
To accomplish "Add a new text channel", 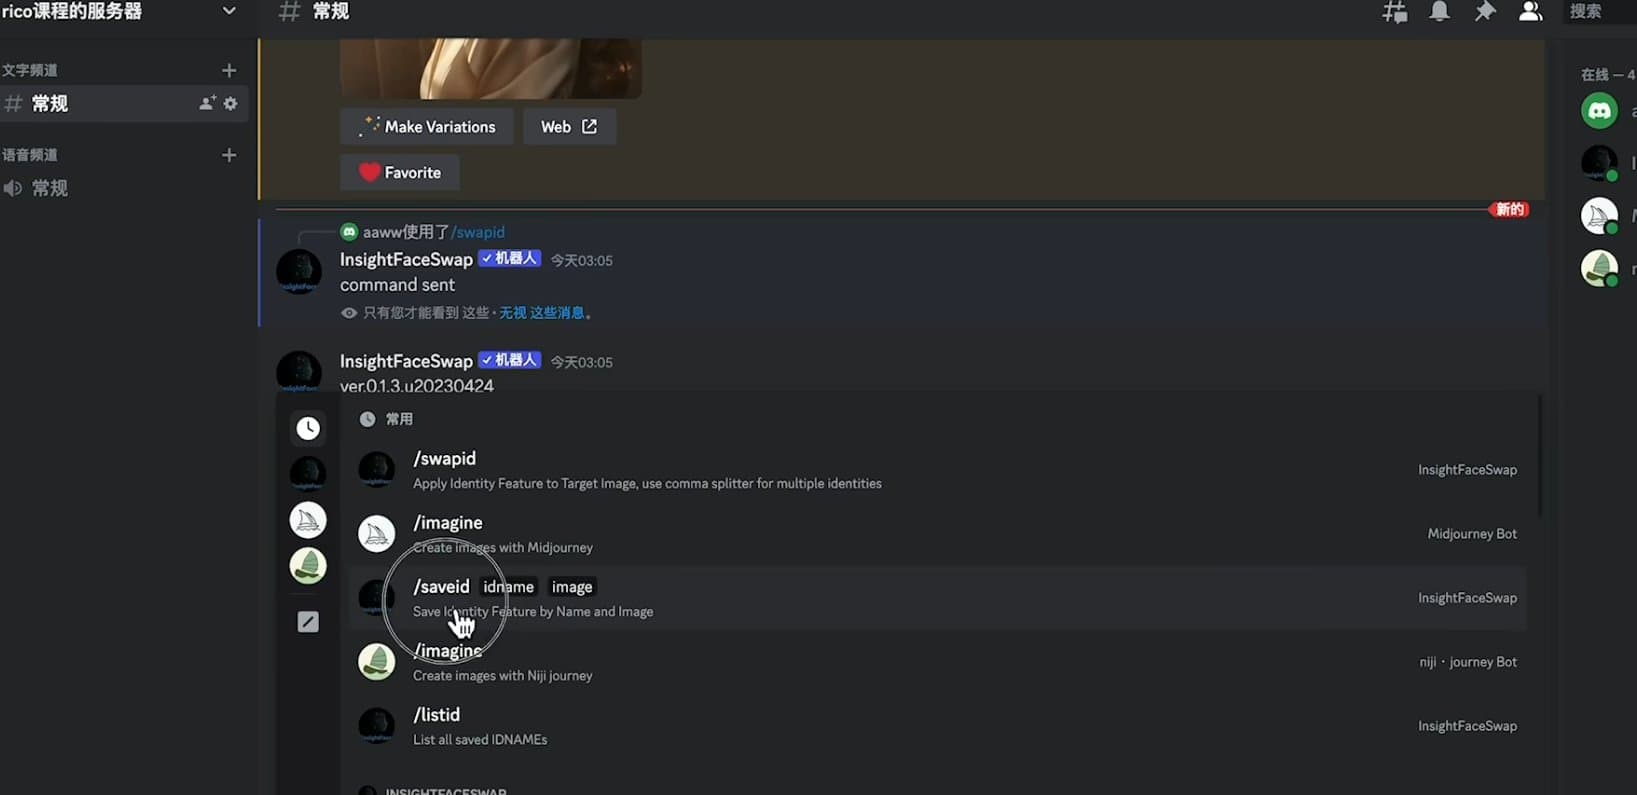I will pyautogui.click(x=229, y=70).
